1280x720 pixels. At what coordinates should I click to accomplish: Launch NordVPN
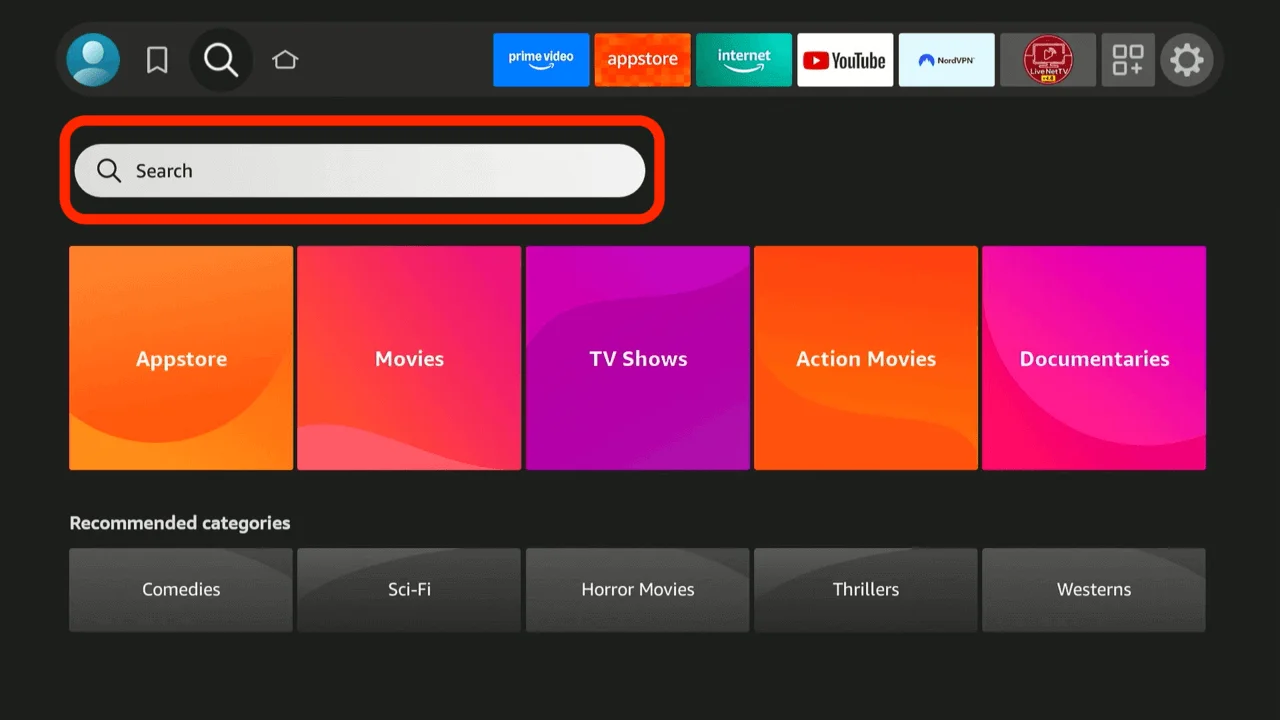[x=946, y=59]
